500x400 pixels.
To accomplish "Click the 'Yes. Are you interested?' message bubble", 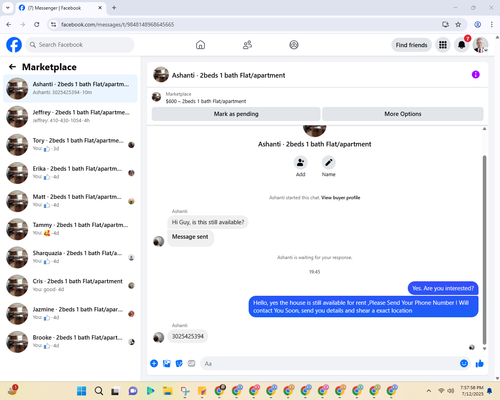I will click(x=443, y=288).
